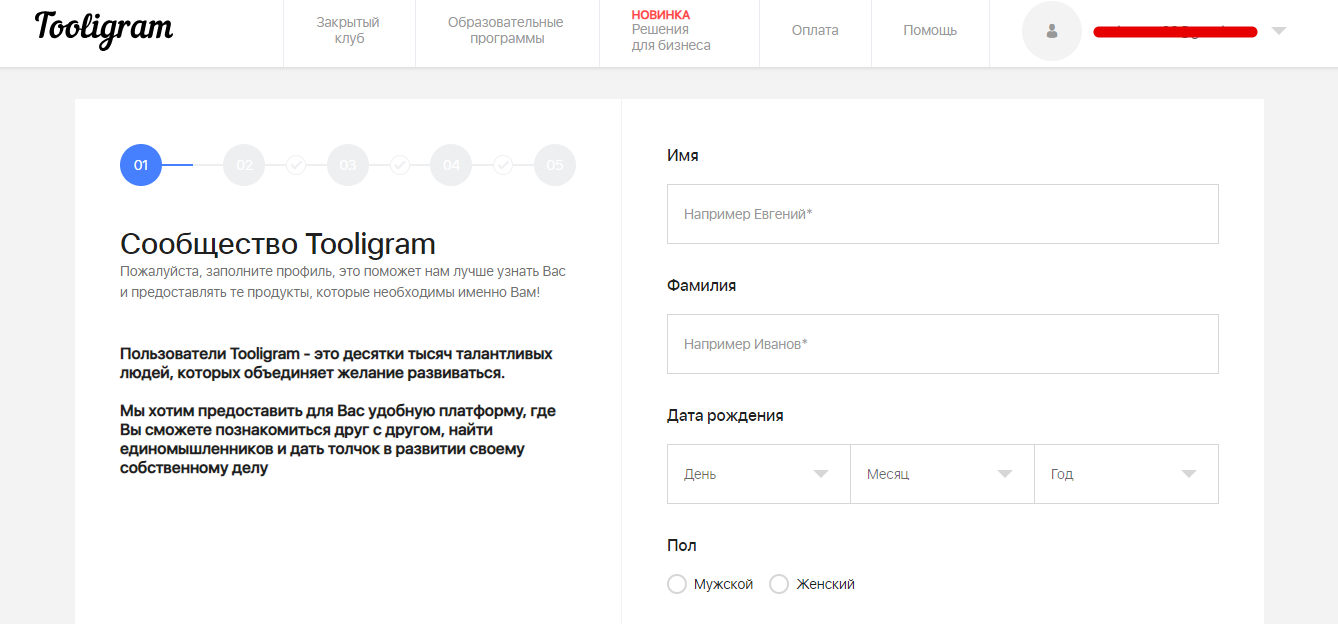The image size is (1338, 624).
Task: Open the Год dropdown
Action: [x=1127, y=474]
